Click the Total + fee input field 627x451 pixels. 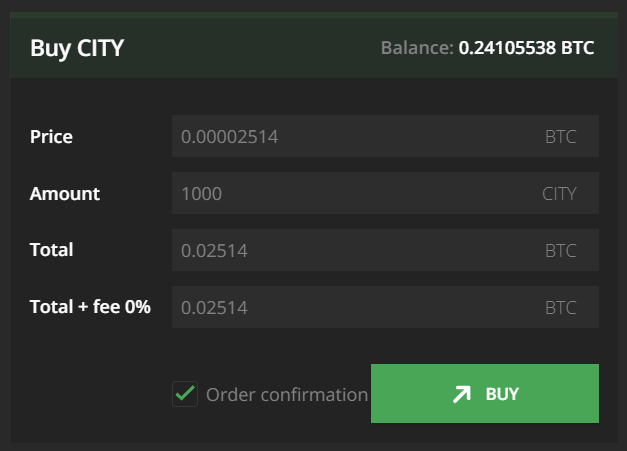350,307
